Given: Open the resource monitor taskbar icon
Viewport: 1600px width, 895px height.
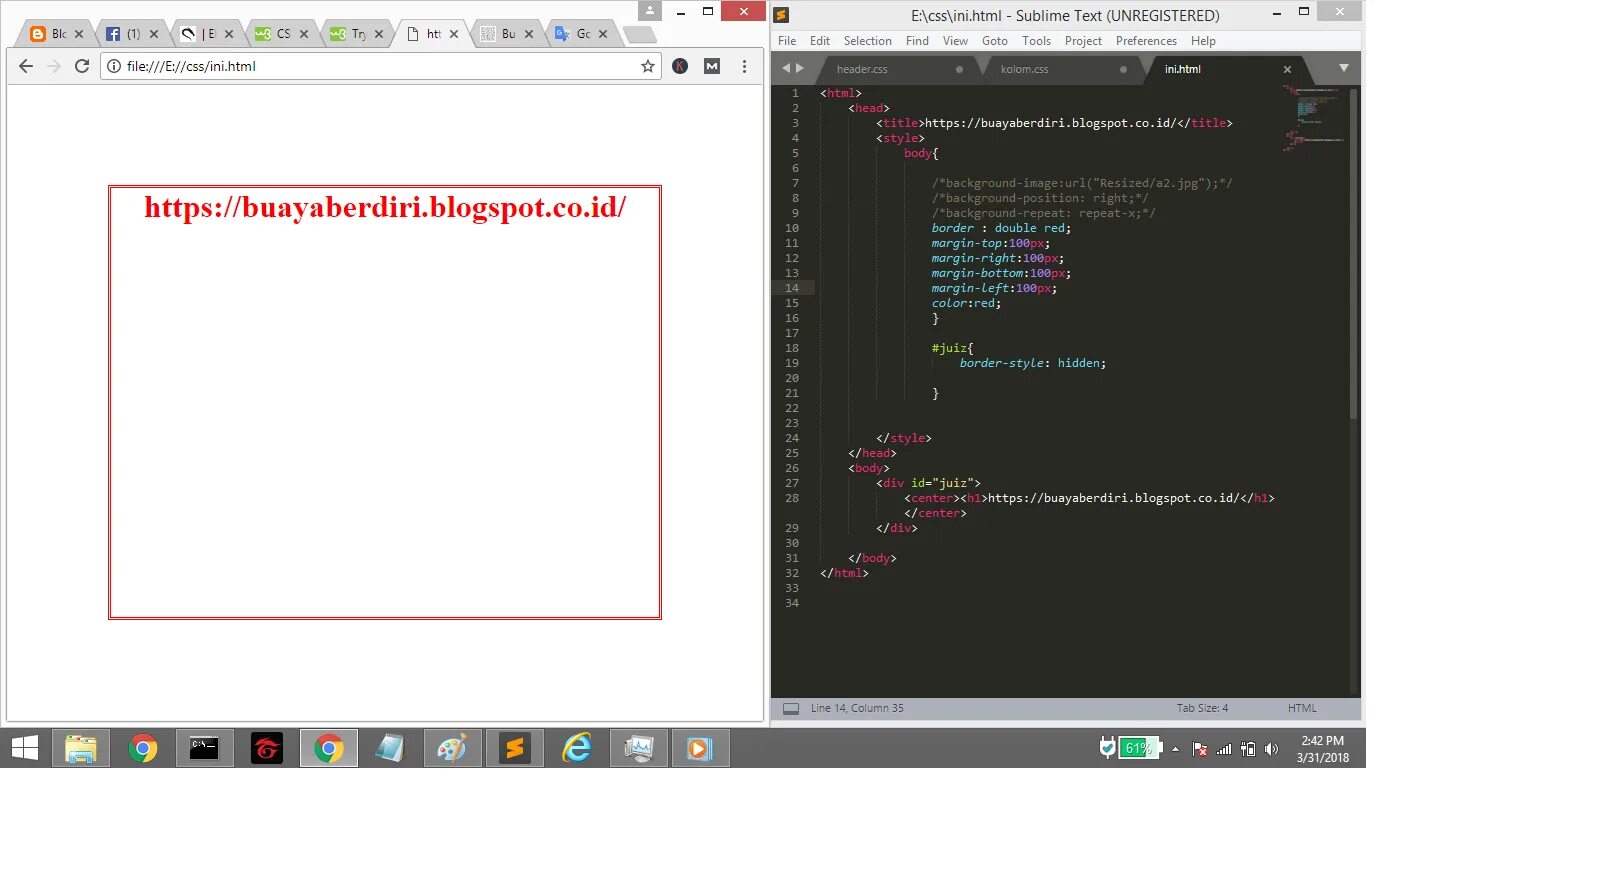Looking at the screenshot, I should (638, 748).
